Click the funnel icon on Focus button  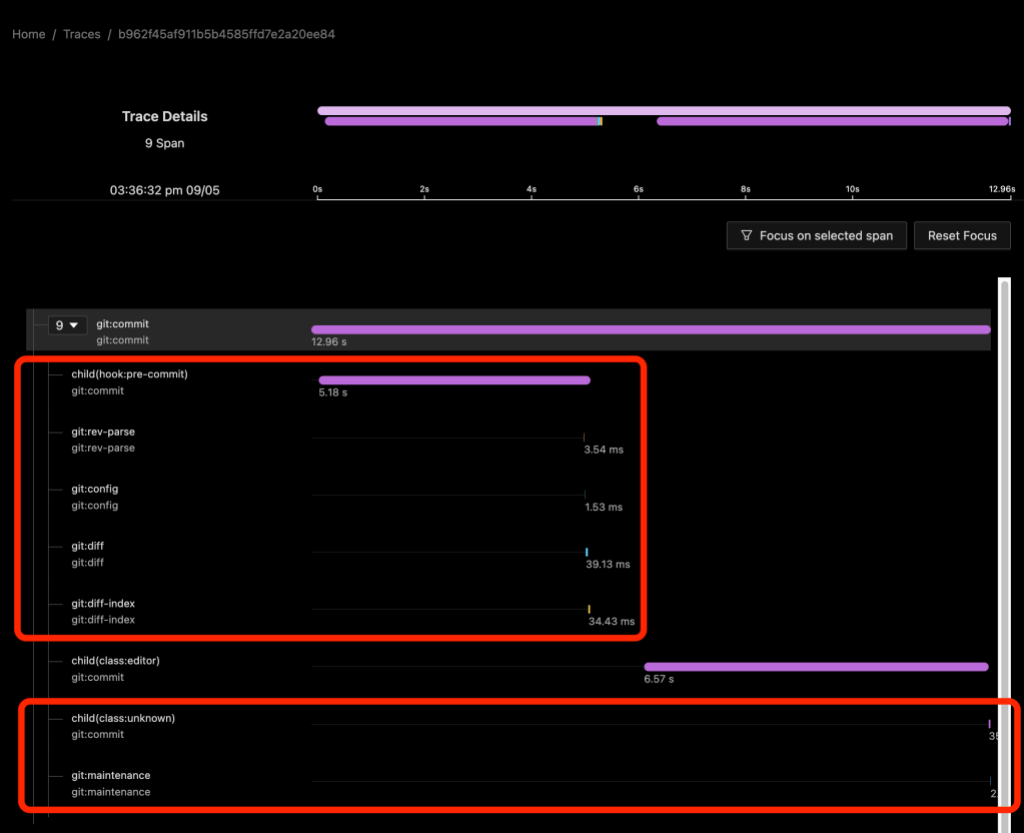click(x=747, y=235)
